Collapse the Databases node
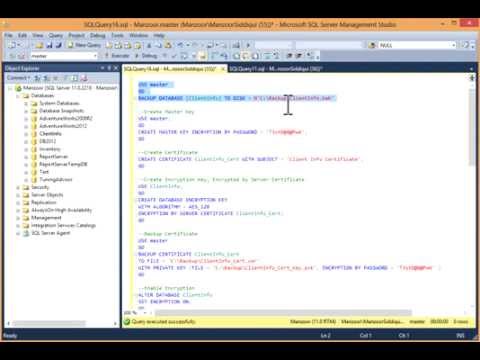480x360 pixels. 18,96
